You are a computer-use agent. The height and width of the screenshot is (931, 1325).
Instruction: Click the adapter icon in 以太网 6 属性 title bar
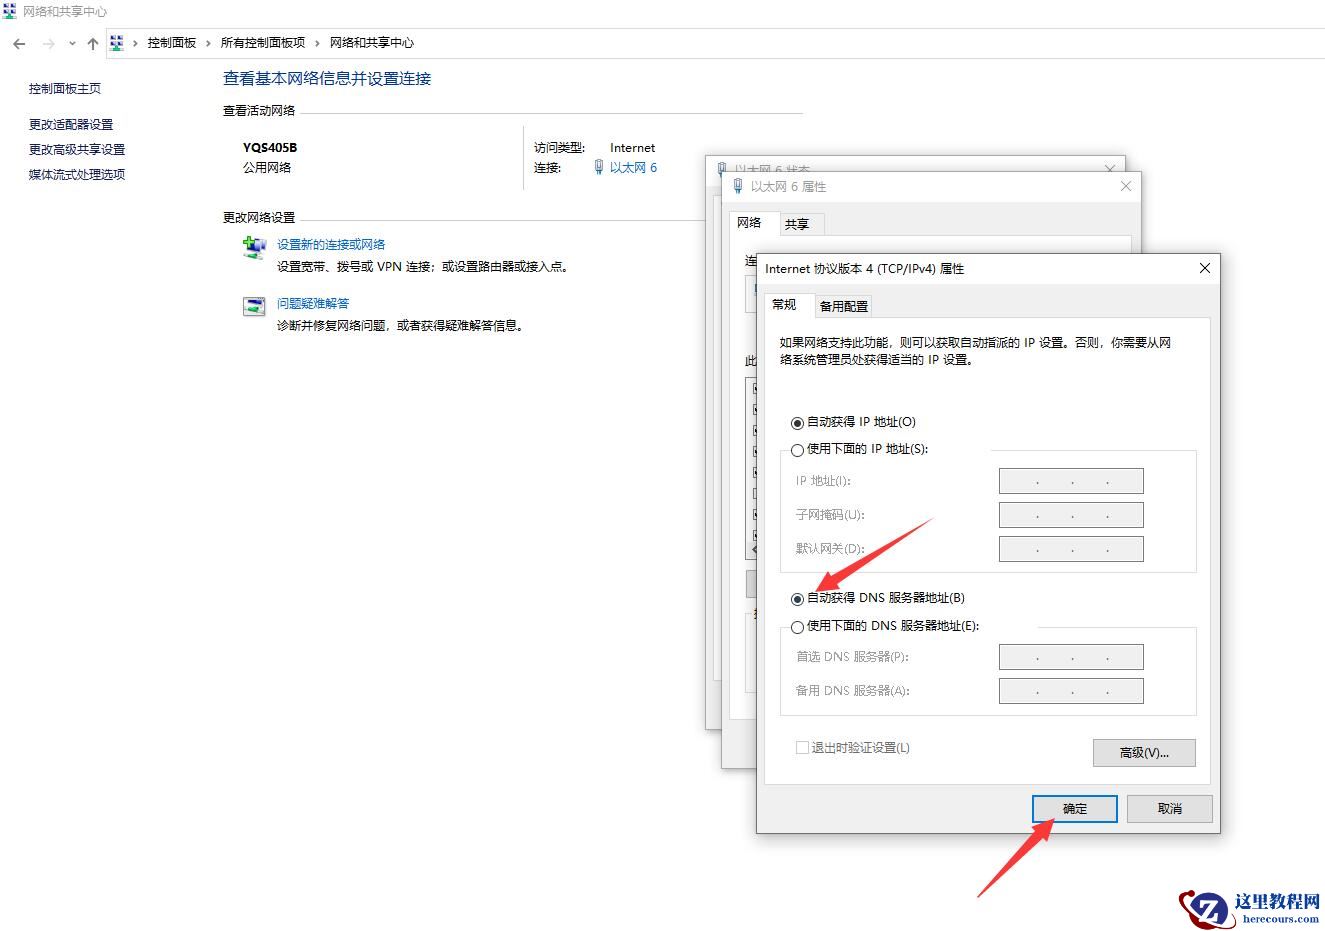(x=738, y=186)
